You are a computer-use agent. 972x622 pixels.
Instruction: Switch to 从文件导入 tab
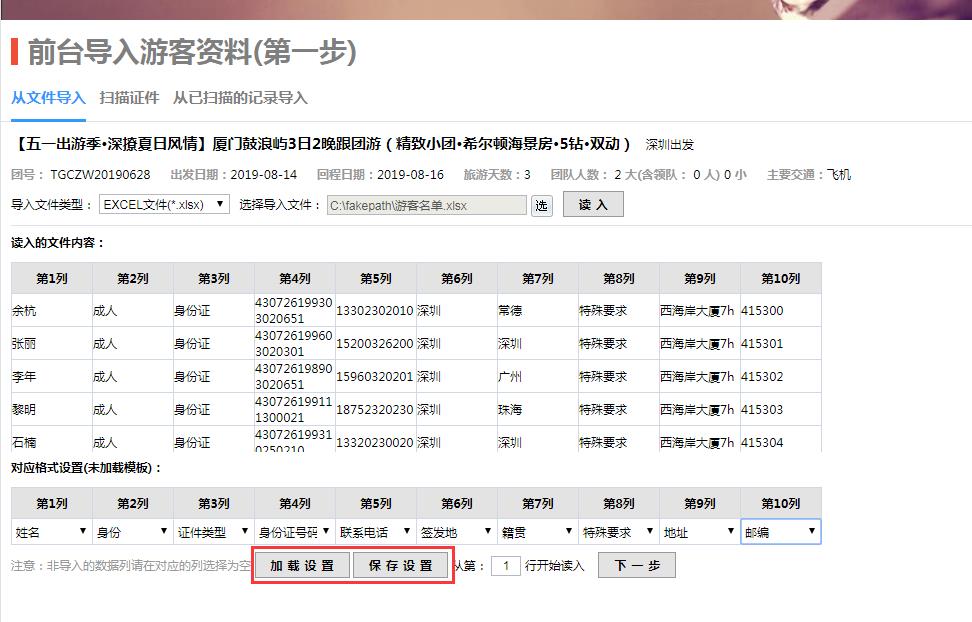(48, 98)
